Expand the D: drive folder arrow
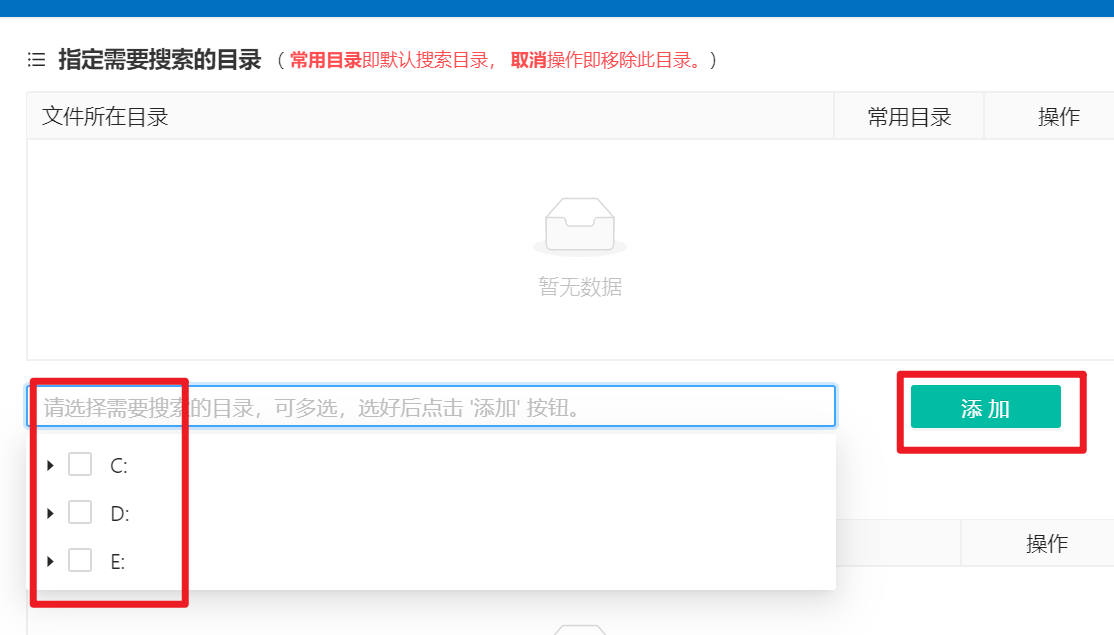The width and height of the screenshot is (1114, 635). click(50, 513)
